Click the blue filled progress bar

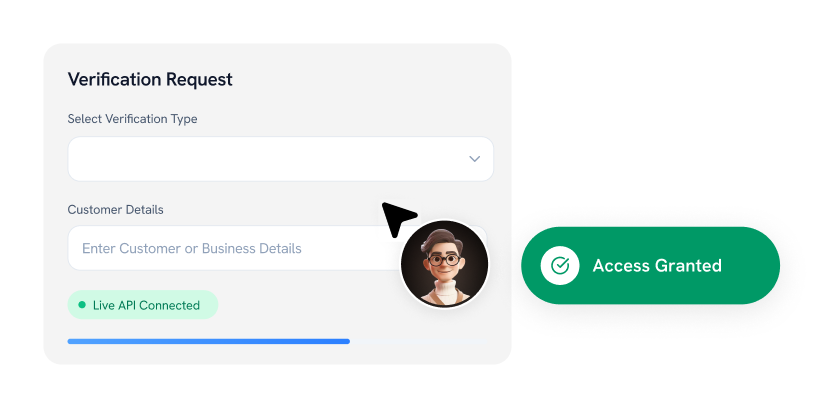pos(208,341)
